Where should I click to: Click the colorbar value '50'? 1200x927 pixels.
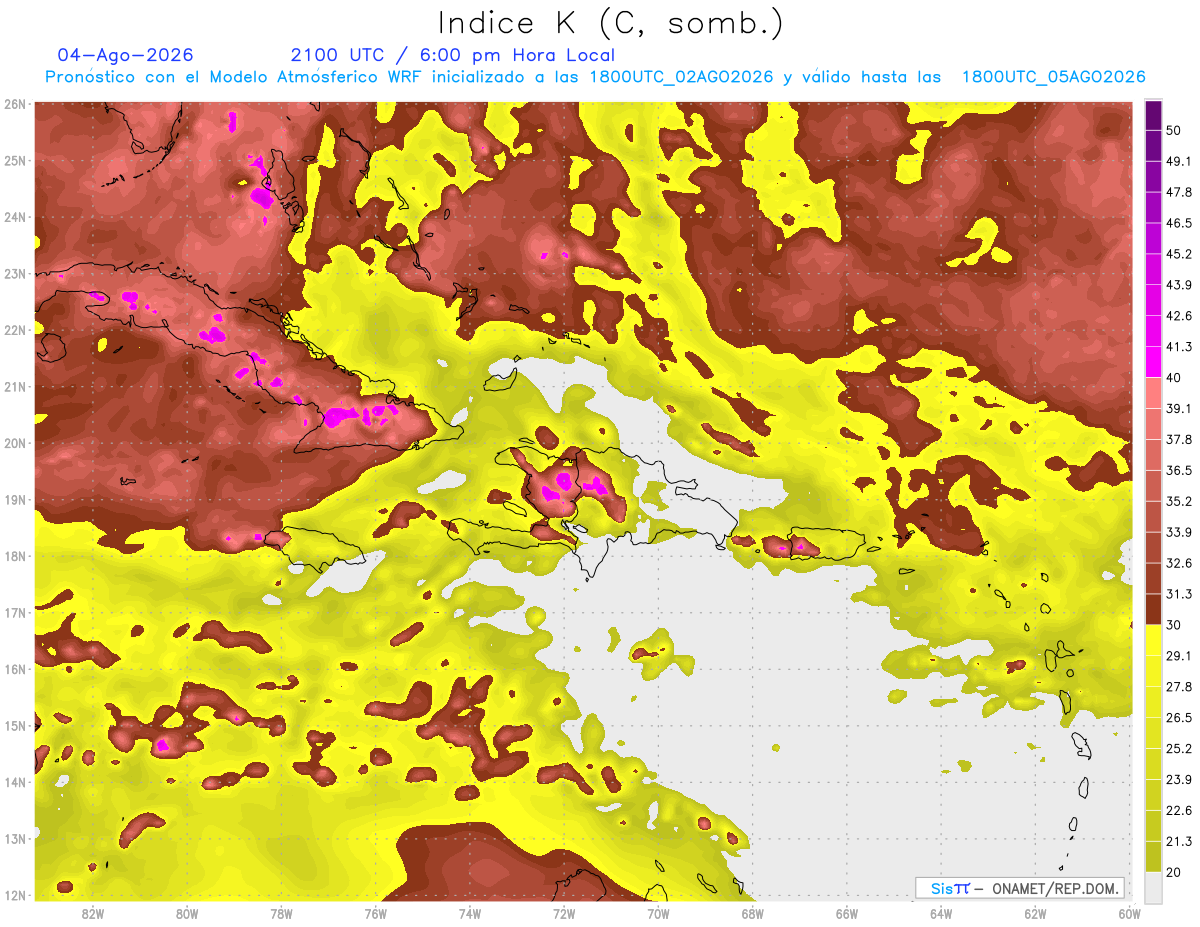(x=1175, y=131)
